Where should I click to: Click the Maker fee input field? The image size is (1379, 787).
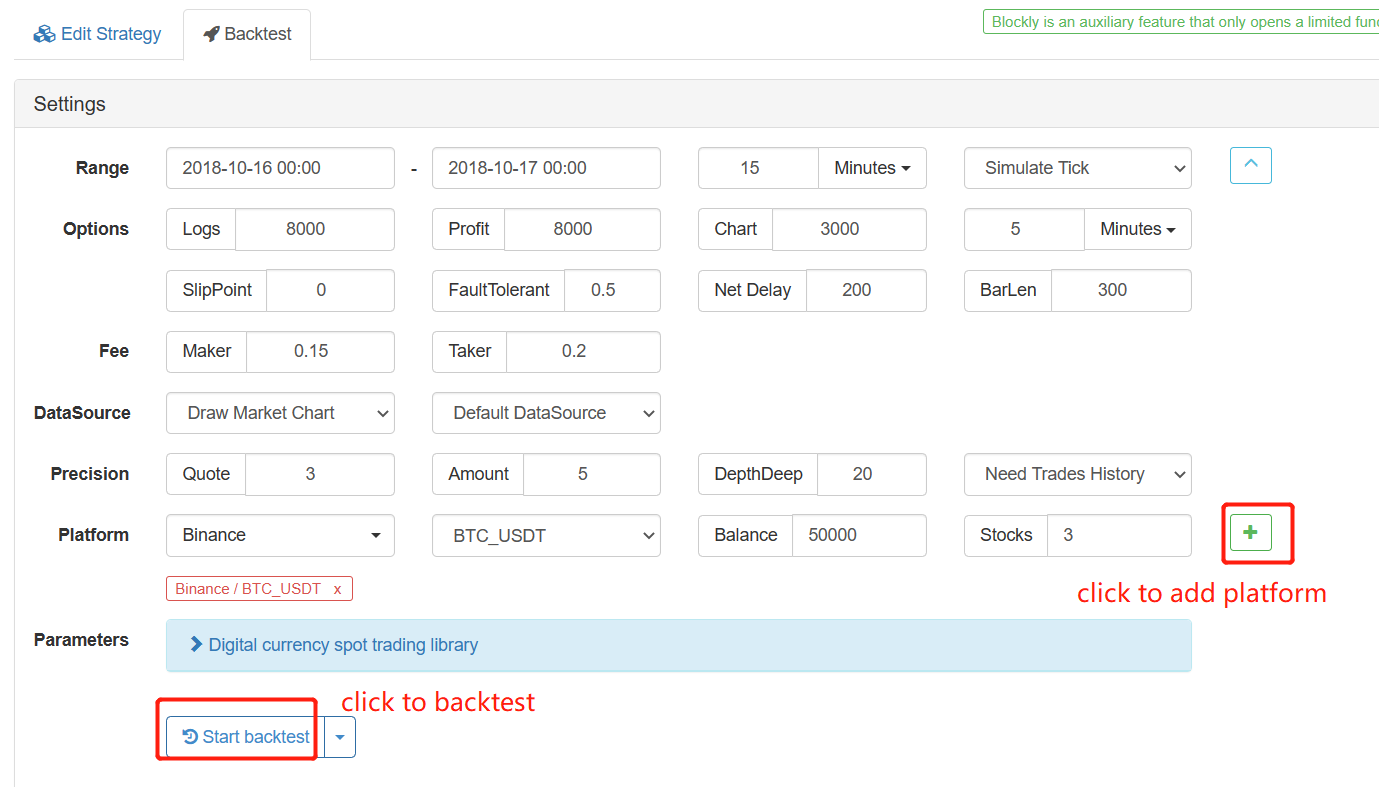pyautogui.click(x=319, y=351)
